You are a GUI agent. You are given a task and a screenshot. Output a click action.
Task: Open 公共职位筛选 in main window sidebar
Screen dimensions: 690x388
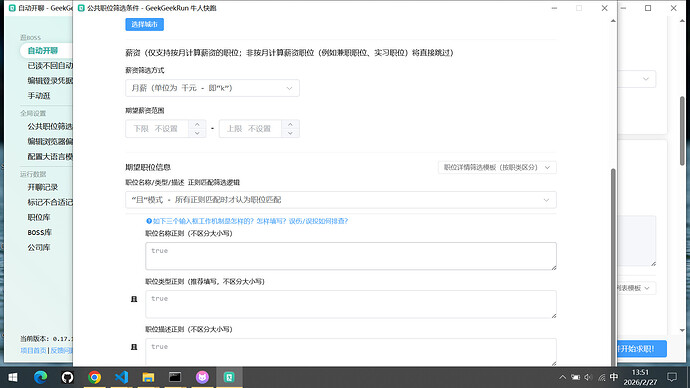coord(50,126)
